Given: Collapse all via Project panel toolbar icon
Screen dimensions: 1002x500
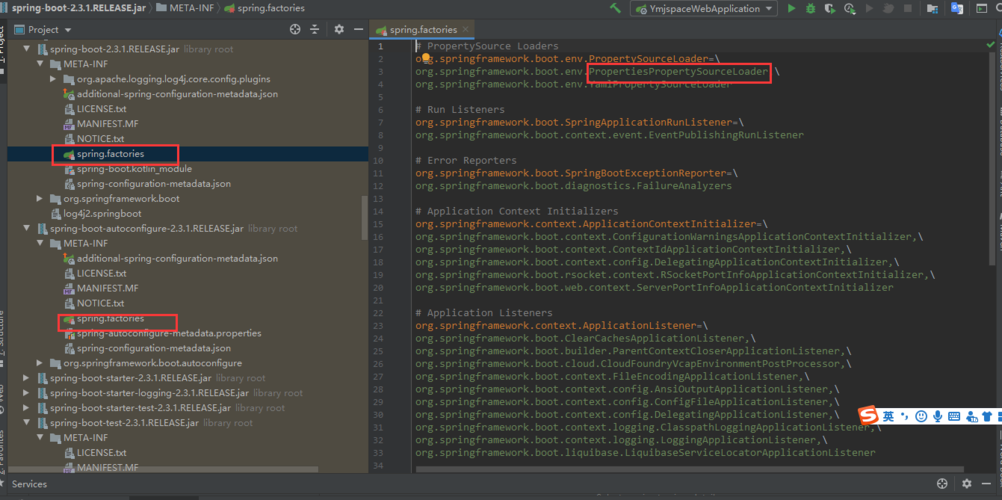Looking at the screenshot, I should click(x=312, y=31).
